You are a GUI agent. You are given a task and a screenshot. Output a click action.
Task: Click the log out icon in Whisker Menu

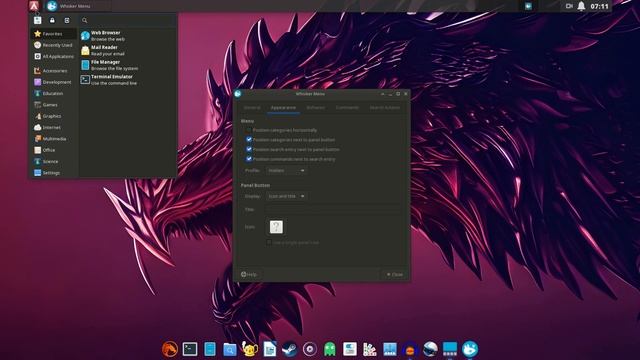[67, 20]
